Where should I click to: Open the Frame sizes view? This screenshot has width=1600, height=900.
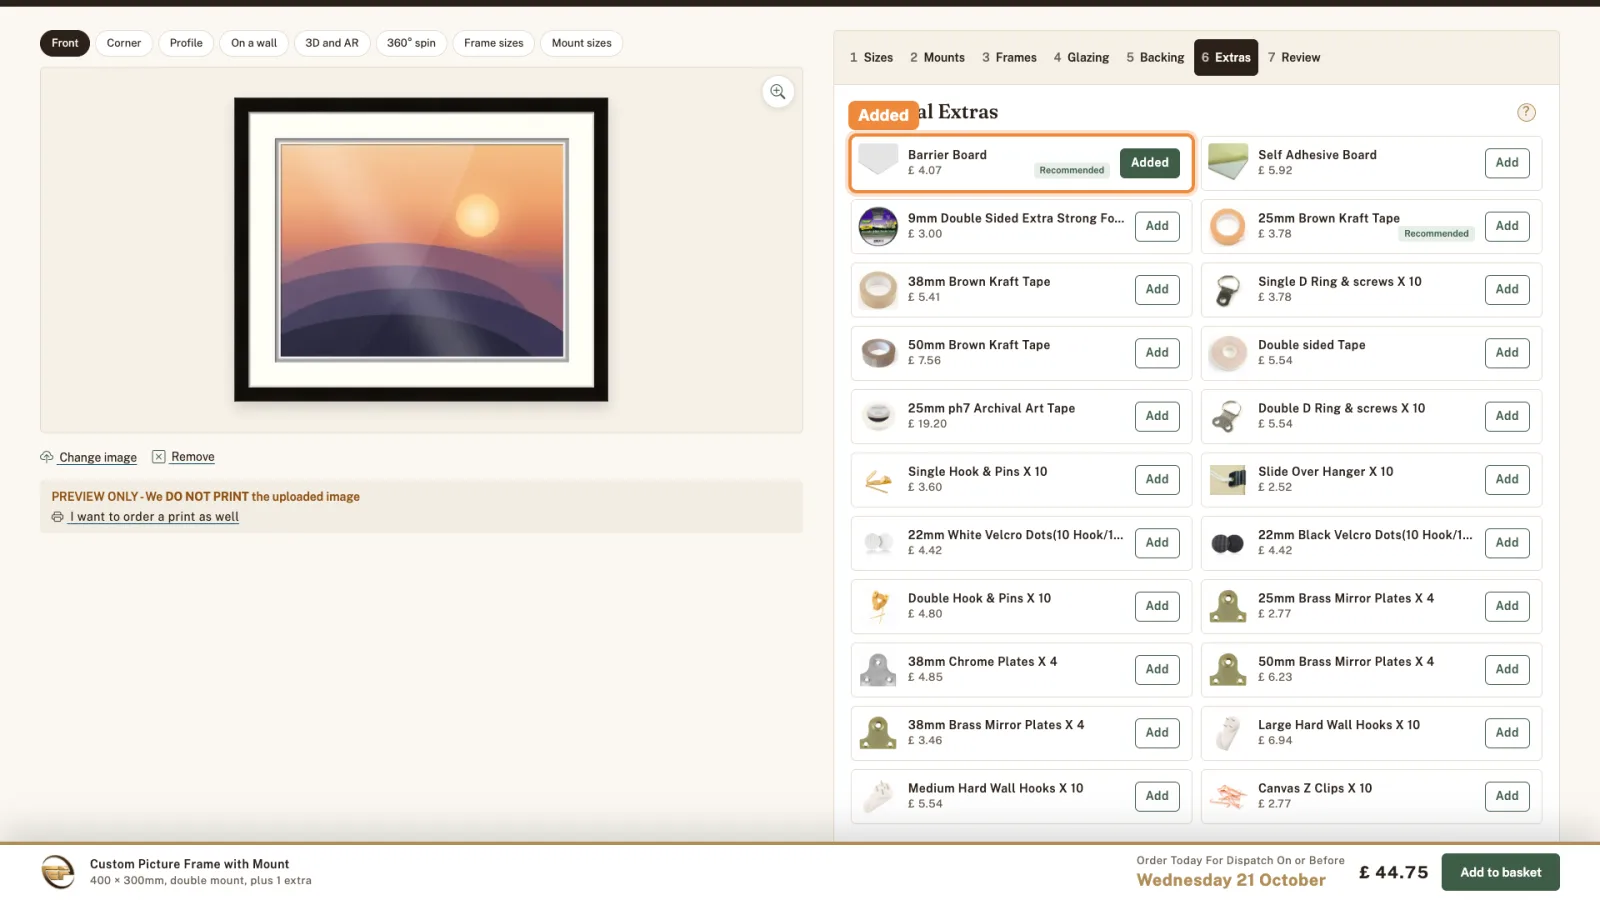(494, 43)
